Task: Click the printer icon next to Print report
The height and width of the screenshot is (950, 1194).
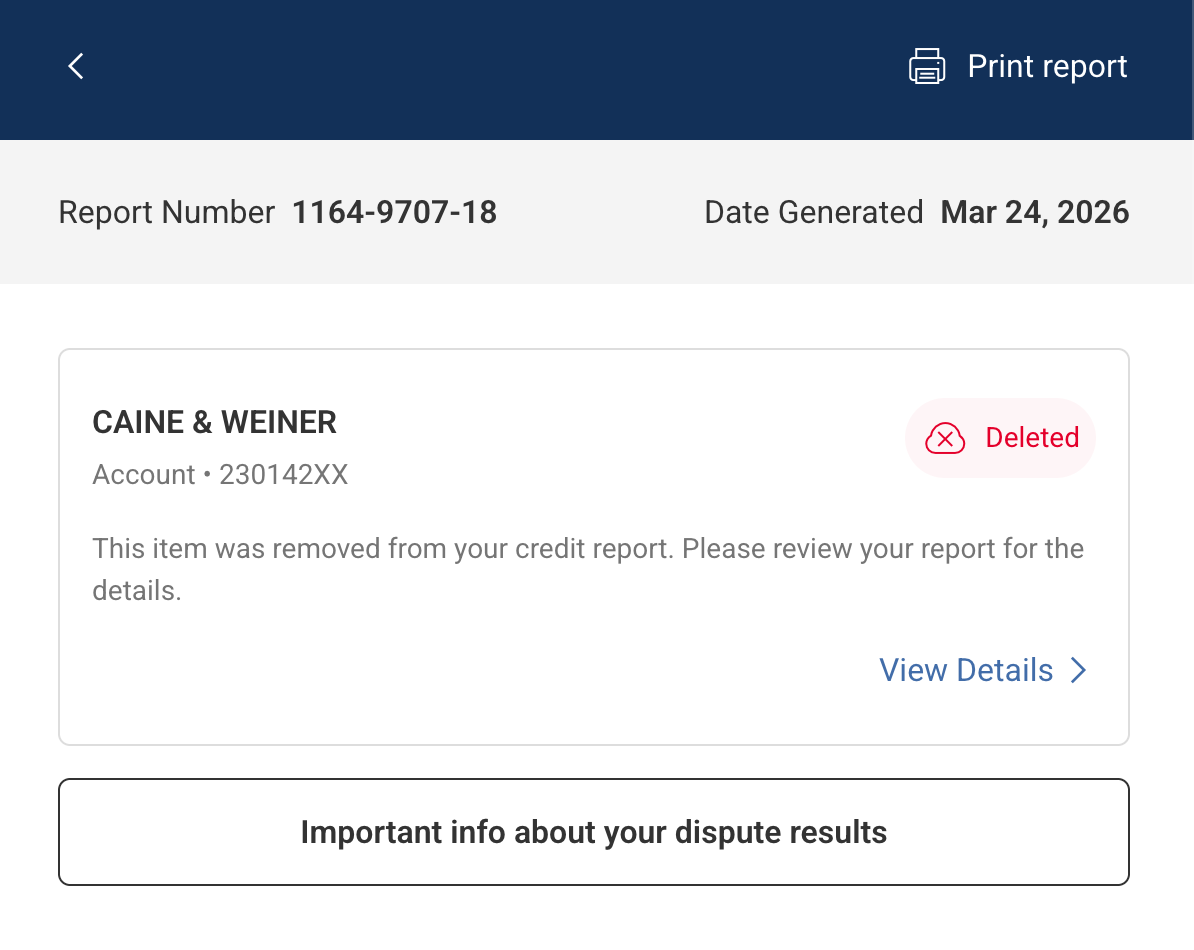Action: tap(926, 66)
